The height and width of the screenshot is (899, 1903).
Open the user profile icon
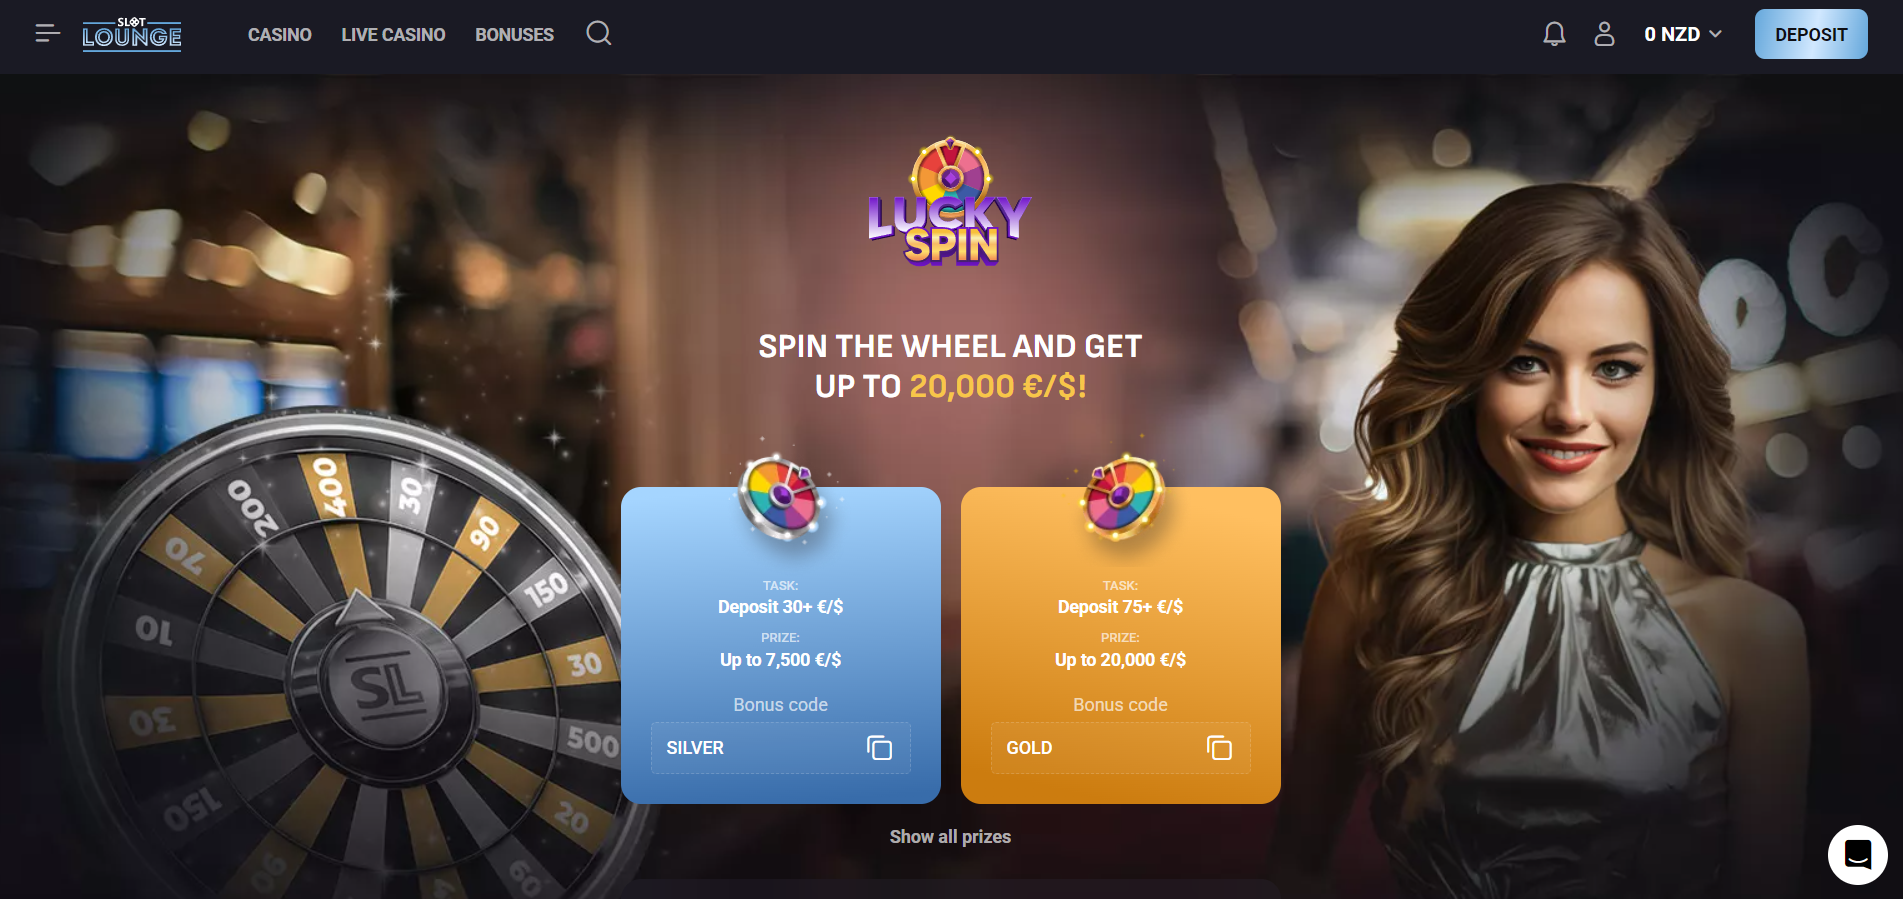1604,34
